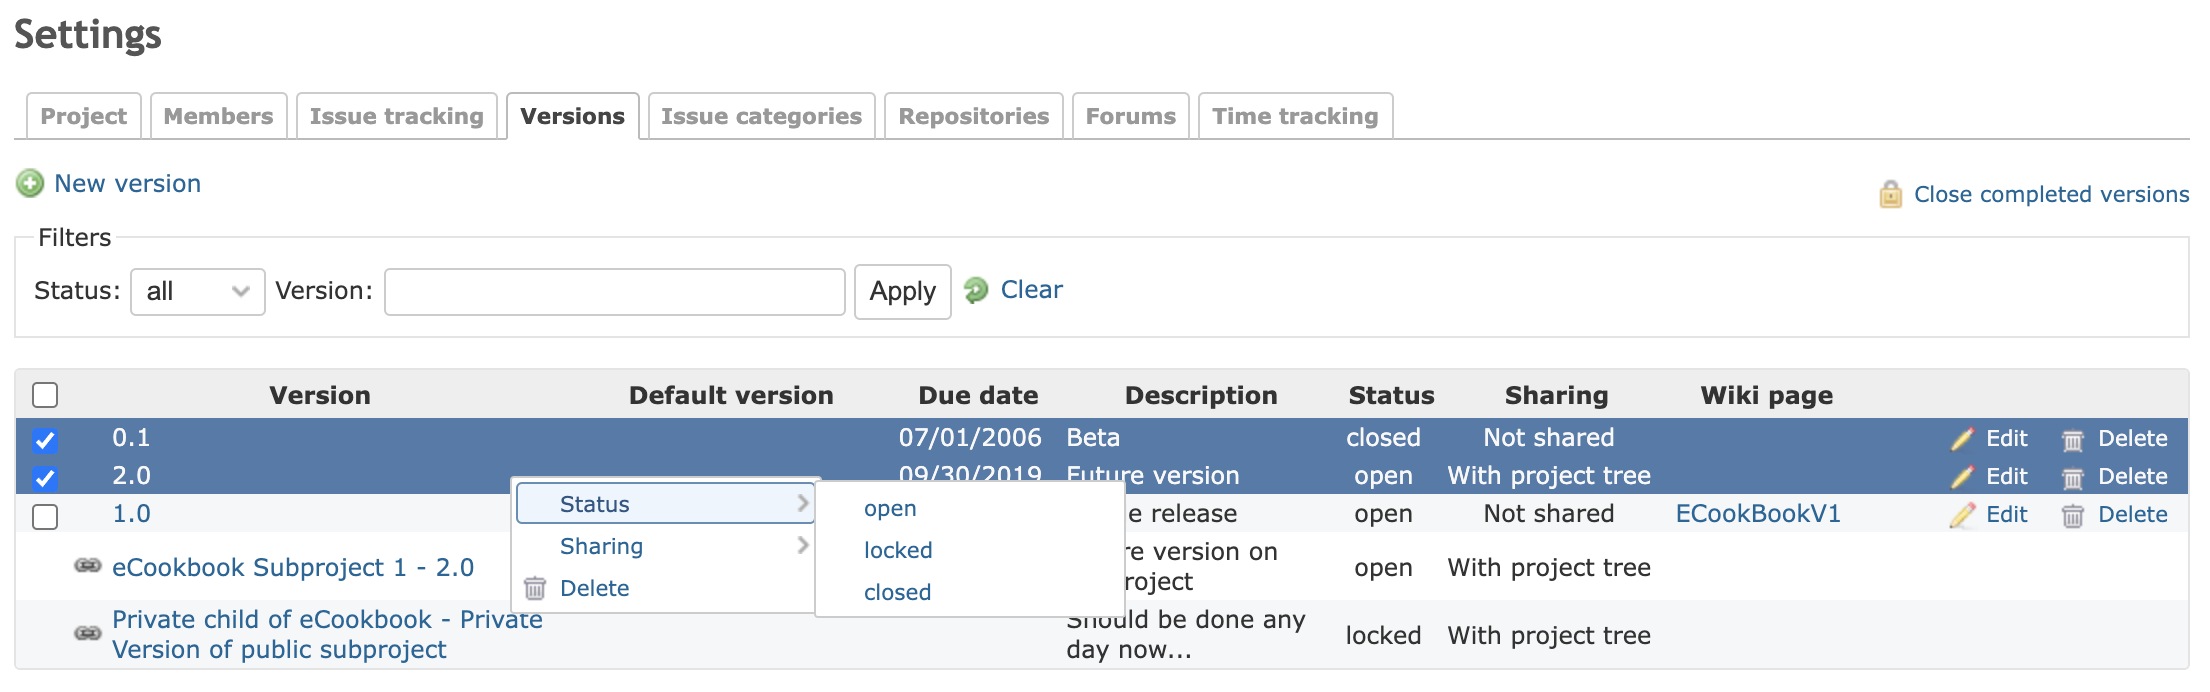Click the trash icon in the context menu

point(535,588)
